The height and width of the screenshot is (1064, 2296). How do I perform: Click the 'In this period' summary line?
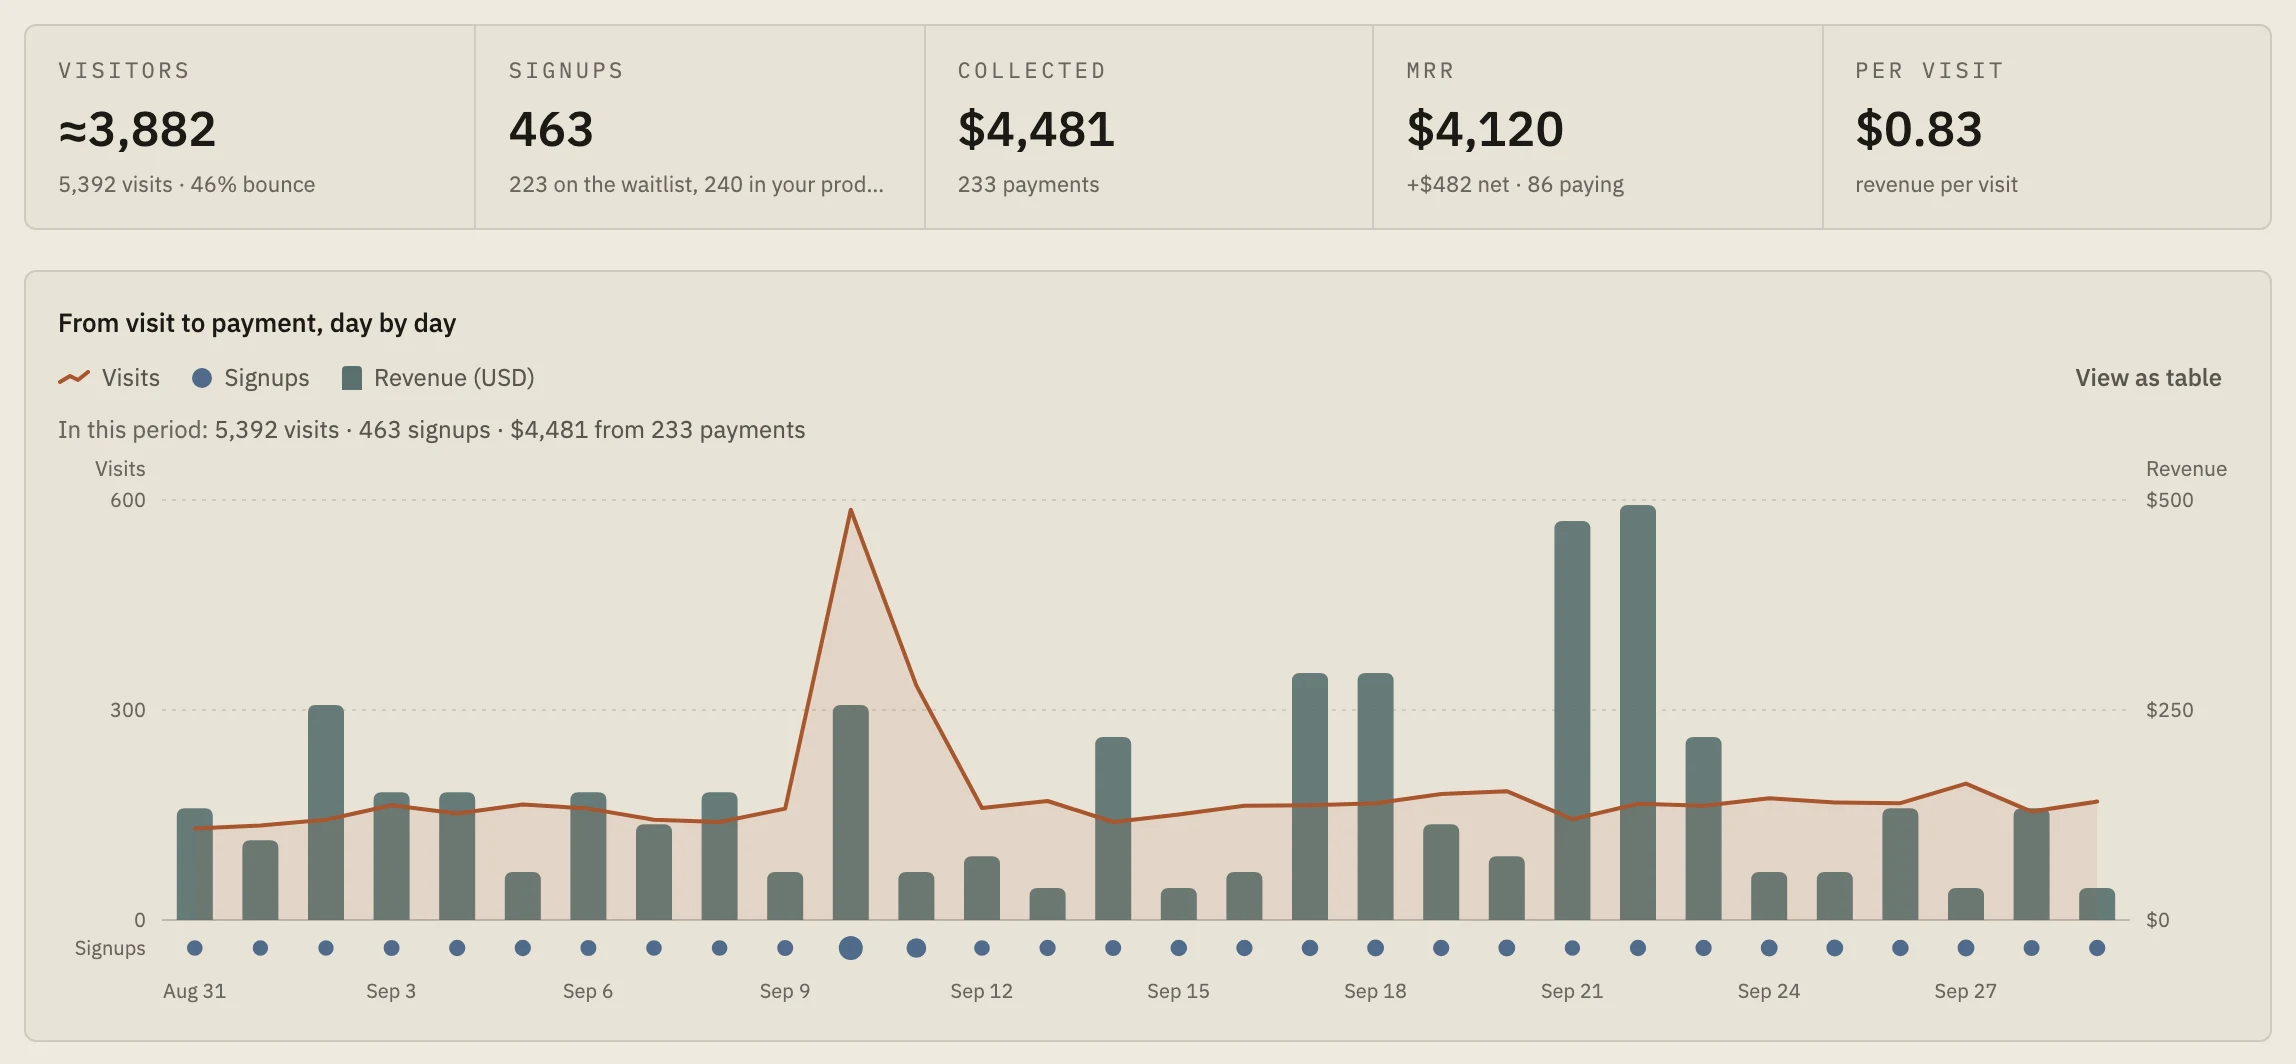click(x=431, y=430)
